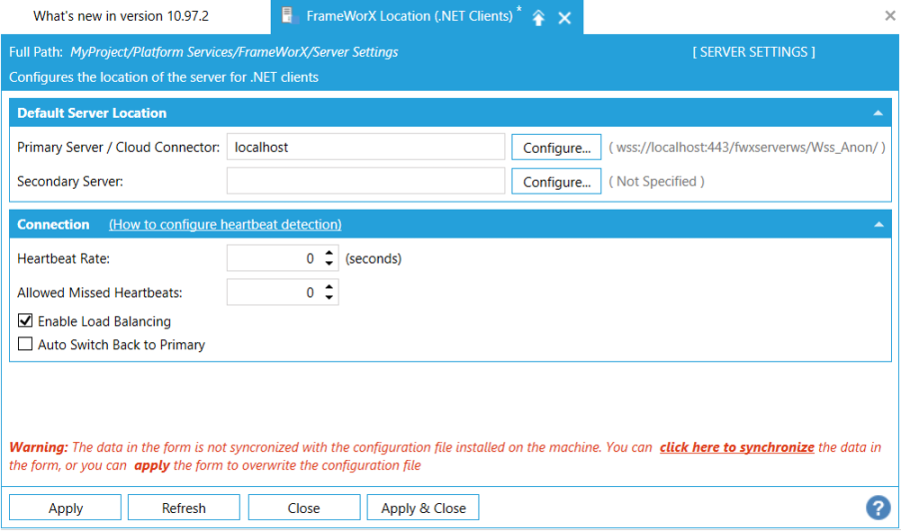
Task: Configure the Secondary Server
Action: 556,182
